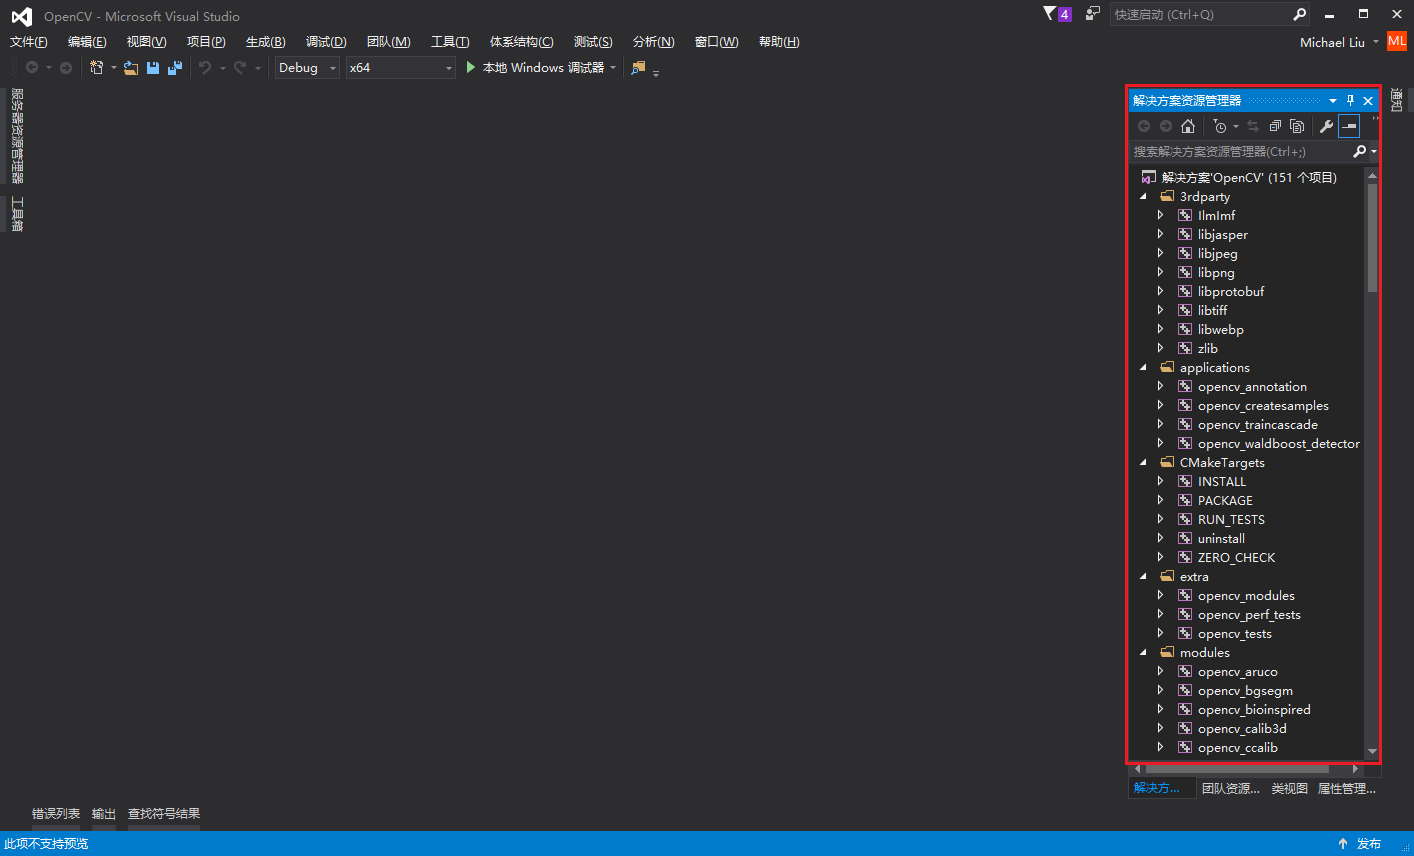This screenshot has height=856, width=1414.
Task: Switch to the 属性管理... tab
Action: click(1347, 788)
